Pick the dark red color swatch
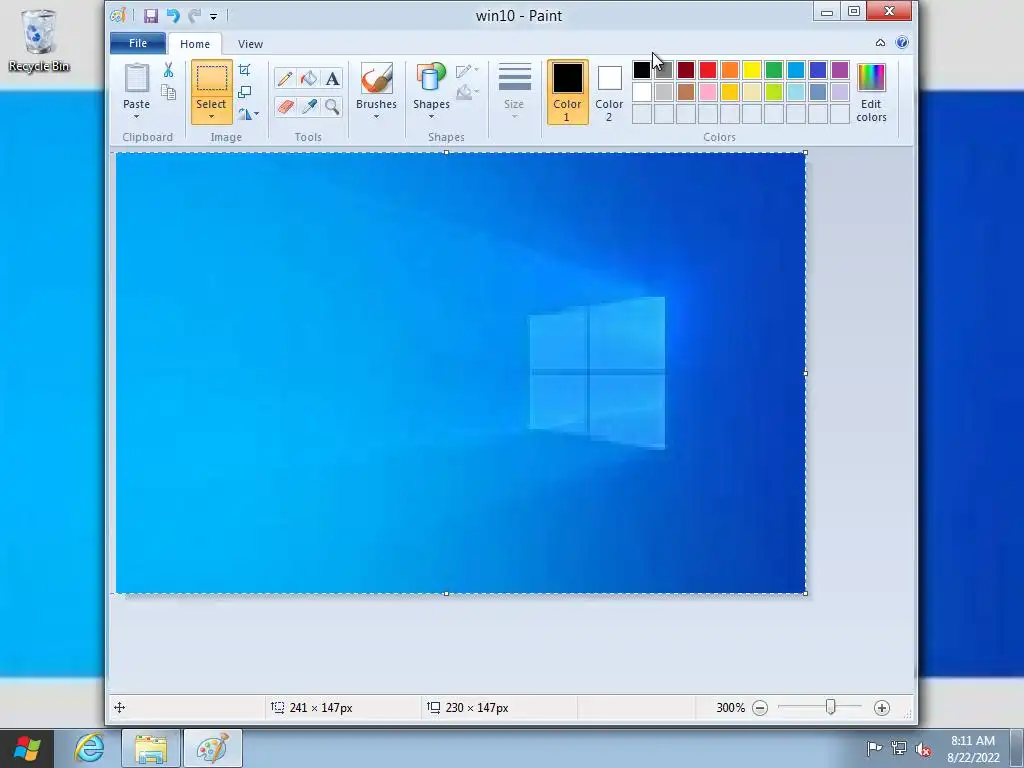This screenshot has height=768, width=1024. point(686,70)
